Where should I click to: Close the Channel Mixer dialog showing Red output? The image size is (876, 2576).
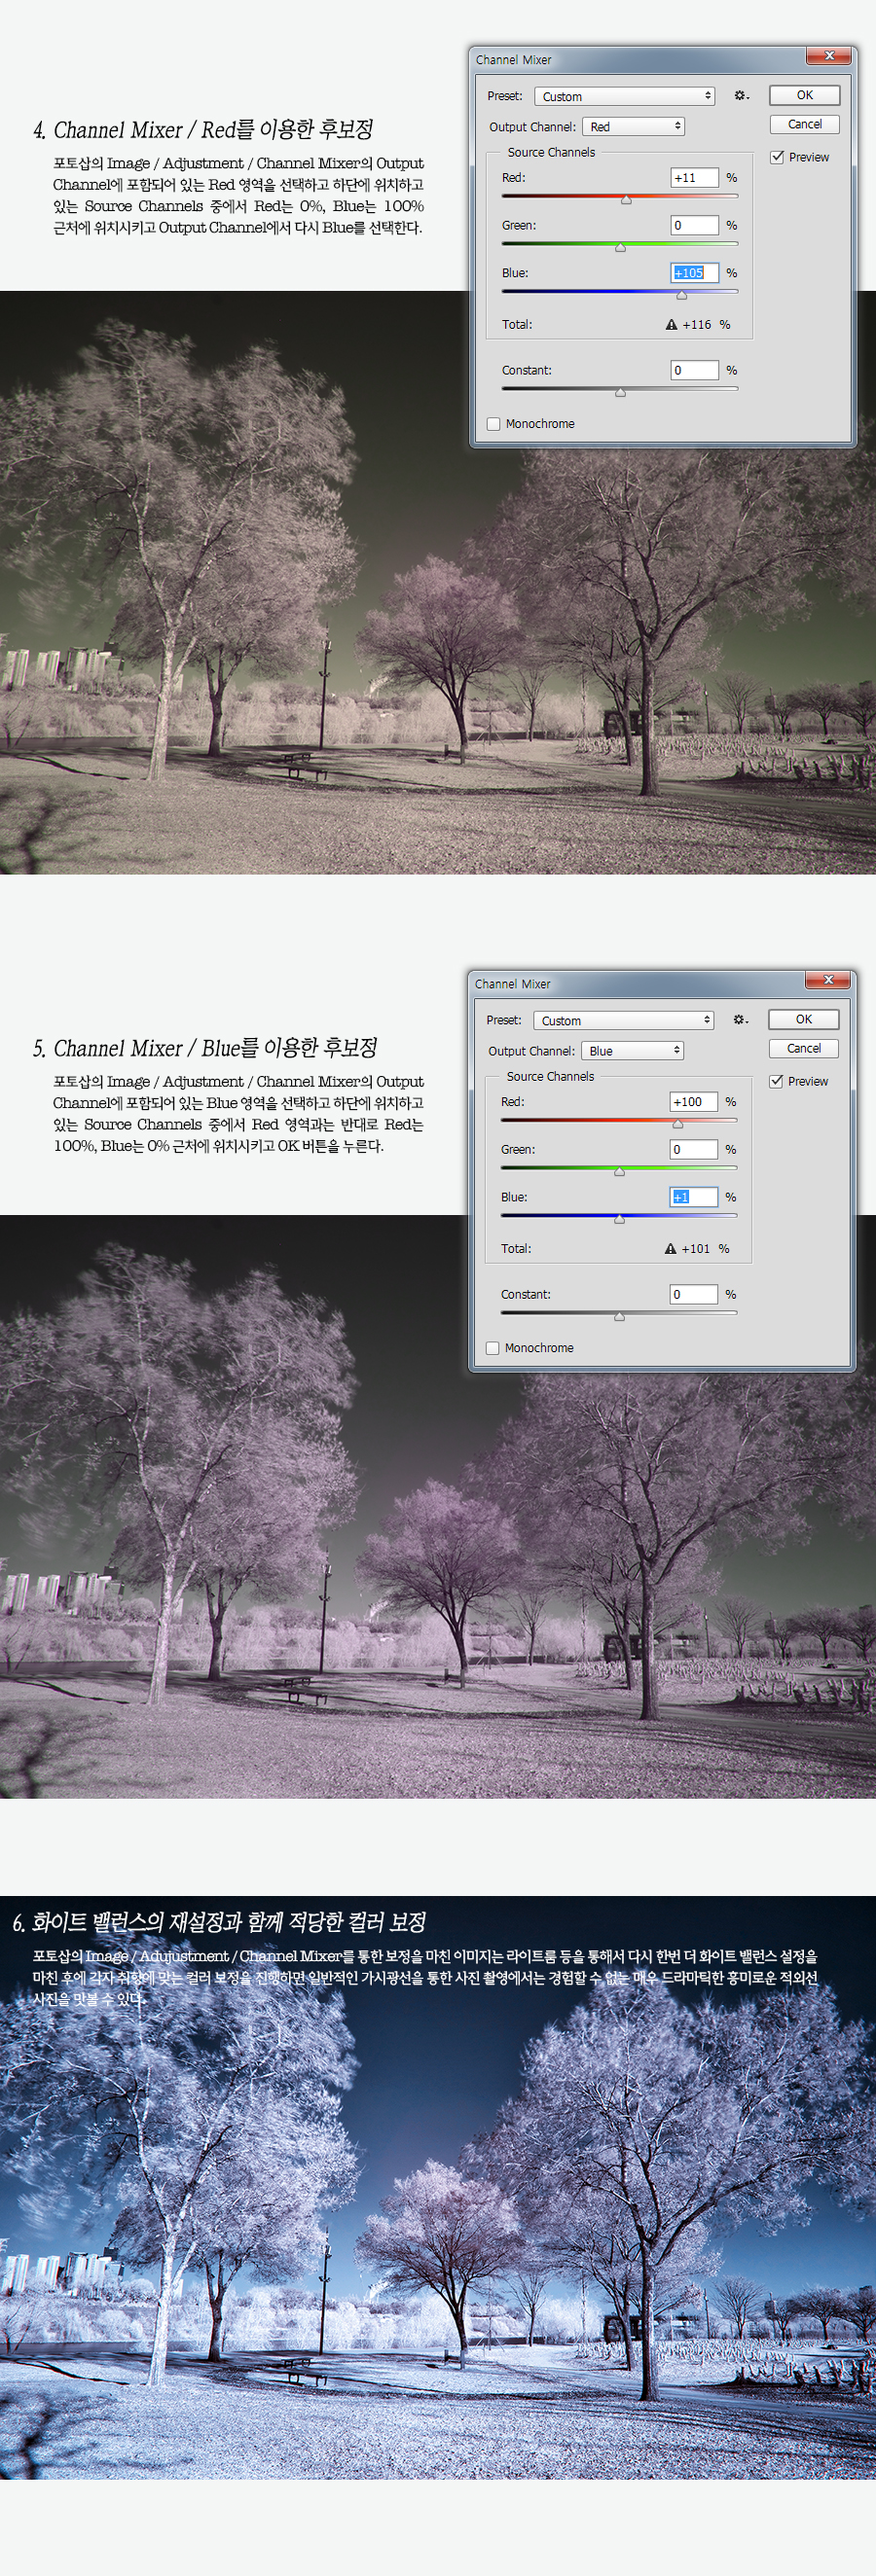click(828, 56)
